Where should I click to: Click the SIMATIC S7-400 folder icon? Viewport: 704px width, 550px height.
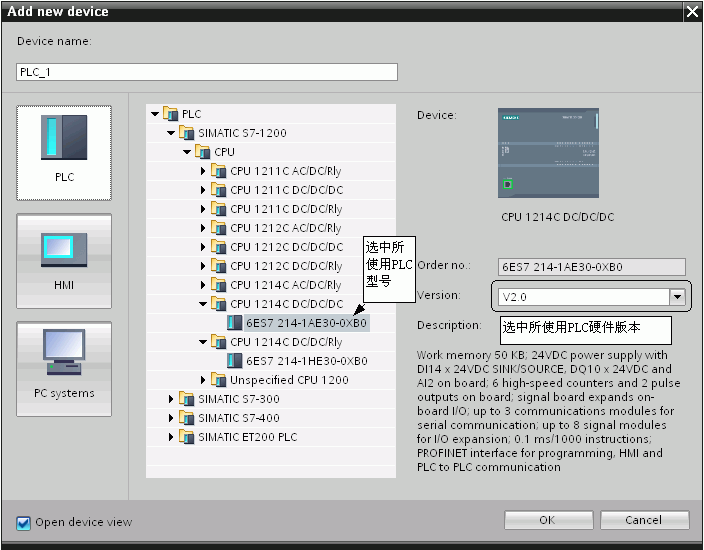(186, 418)
